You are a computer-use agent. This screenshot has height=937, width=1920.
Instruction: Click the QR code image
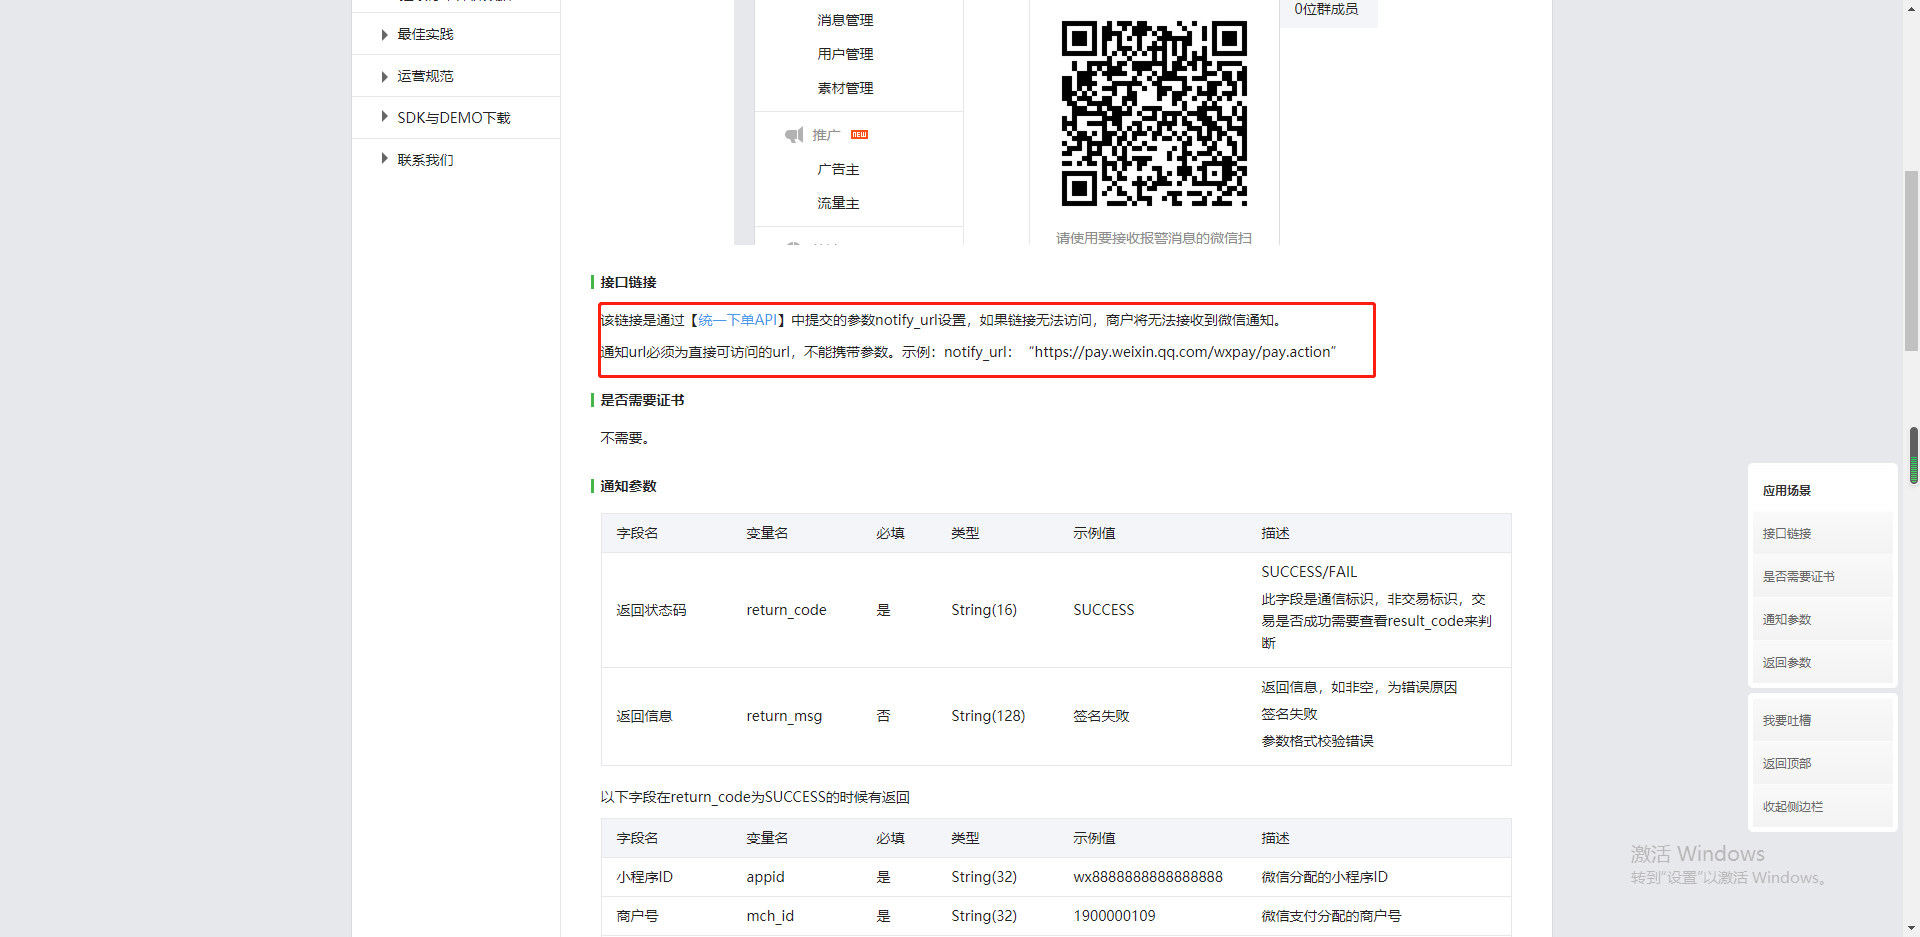1154,113
